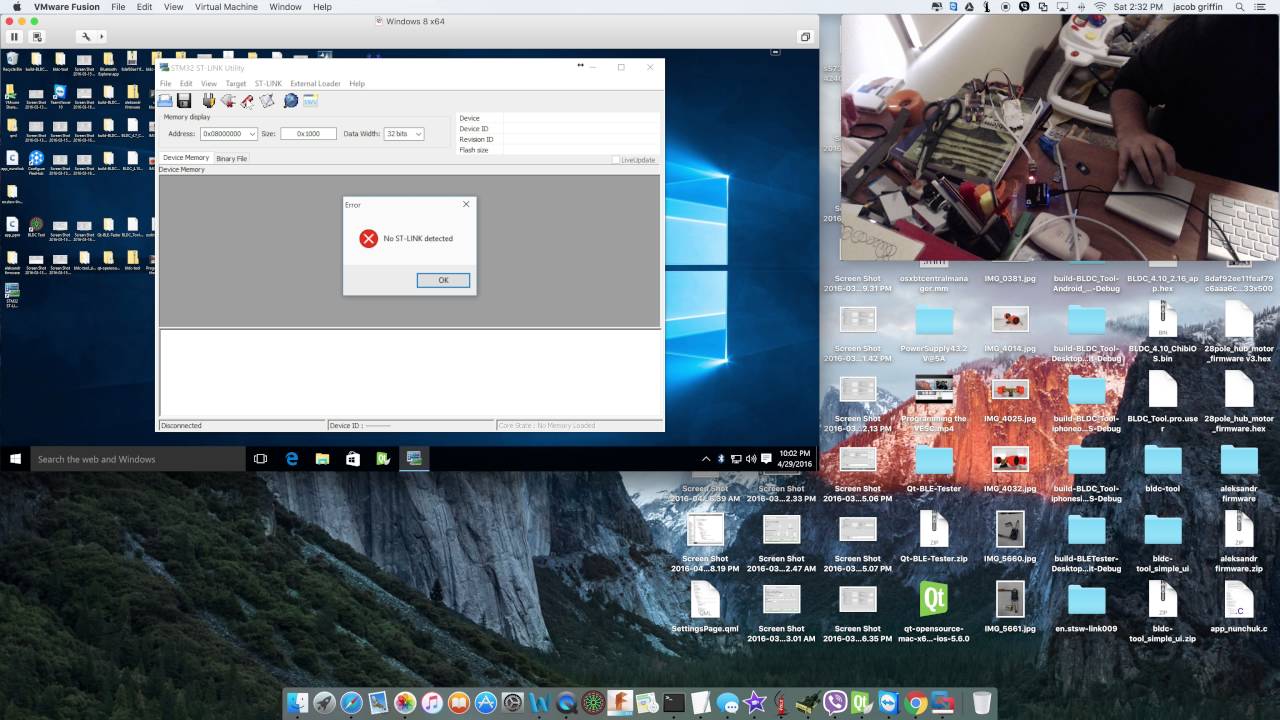The image size is (1280, 720).
Task: Open the Virtual Machine menu in macOS bar
Action: tap(226, 7)
